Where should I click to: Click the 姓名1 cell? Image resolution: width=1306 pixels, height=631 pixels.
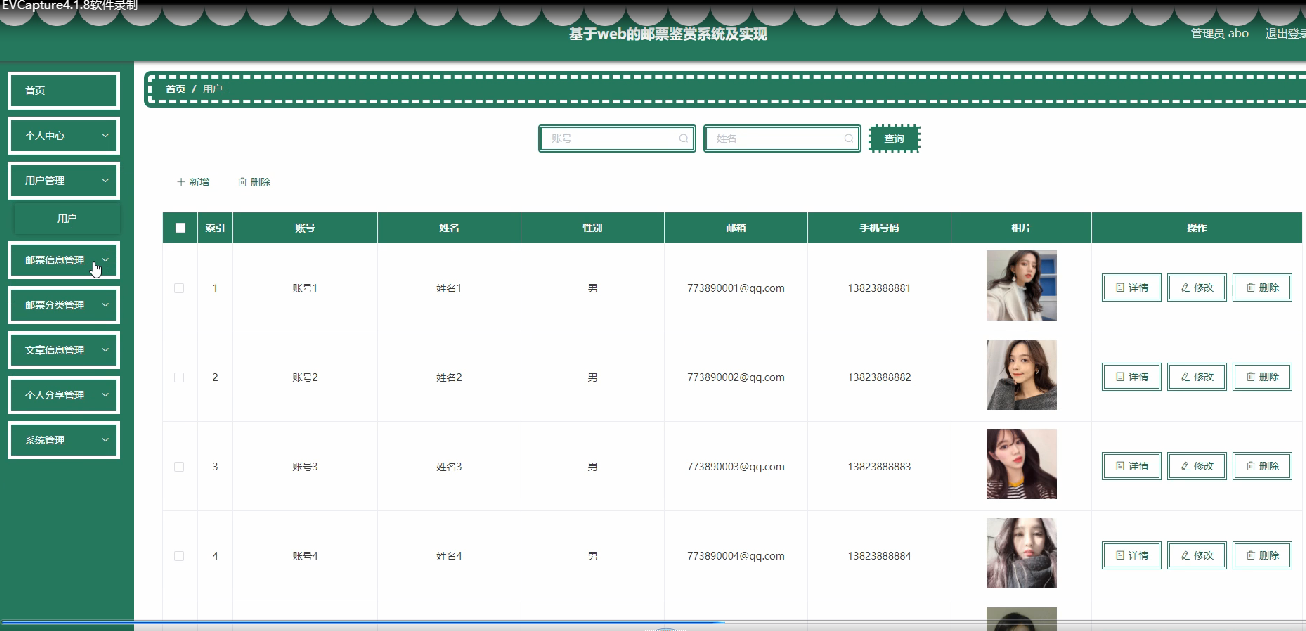coord(449,288)
